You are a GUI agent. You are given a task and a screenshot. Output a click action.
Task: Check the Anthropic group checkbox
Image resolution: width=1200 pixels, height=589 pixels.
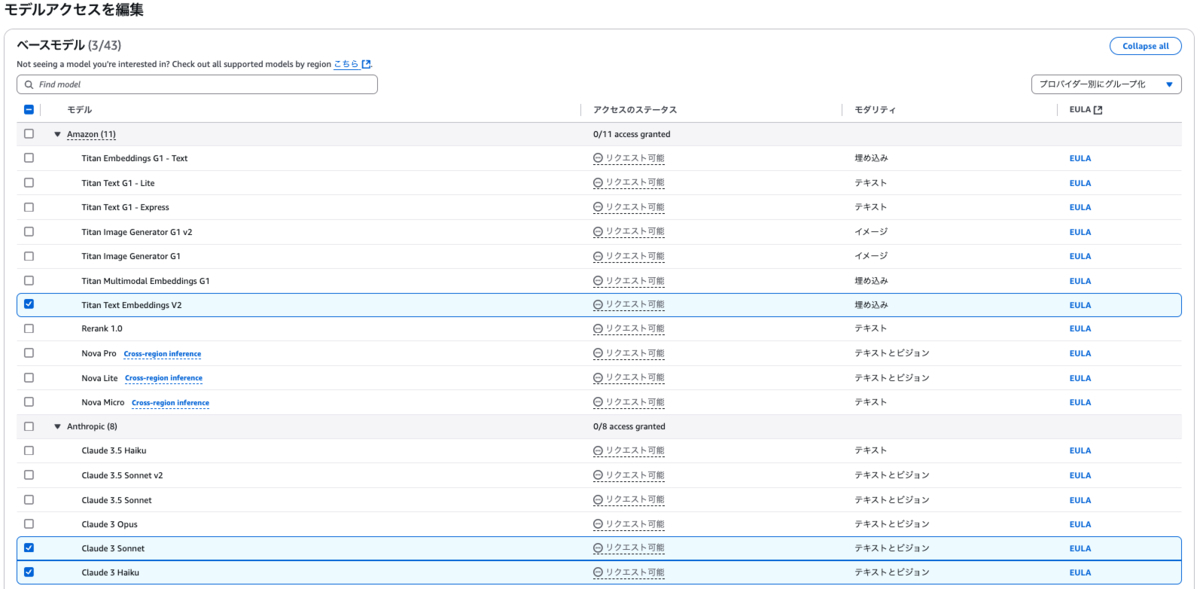tap(28, 426)
